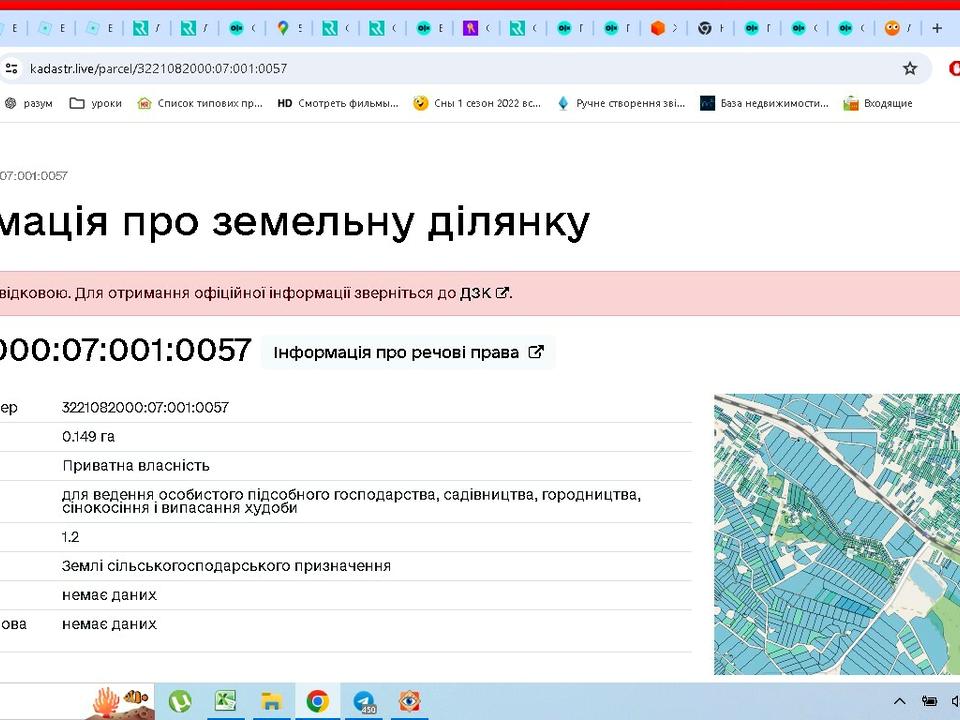Viewport: 960px width, 720px height.
Task: Open the 'уроки' bookmarks folder
Action: pos(96,103)
